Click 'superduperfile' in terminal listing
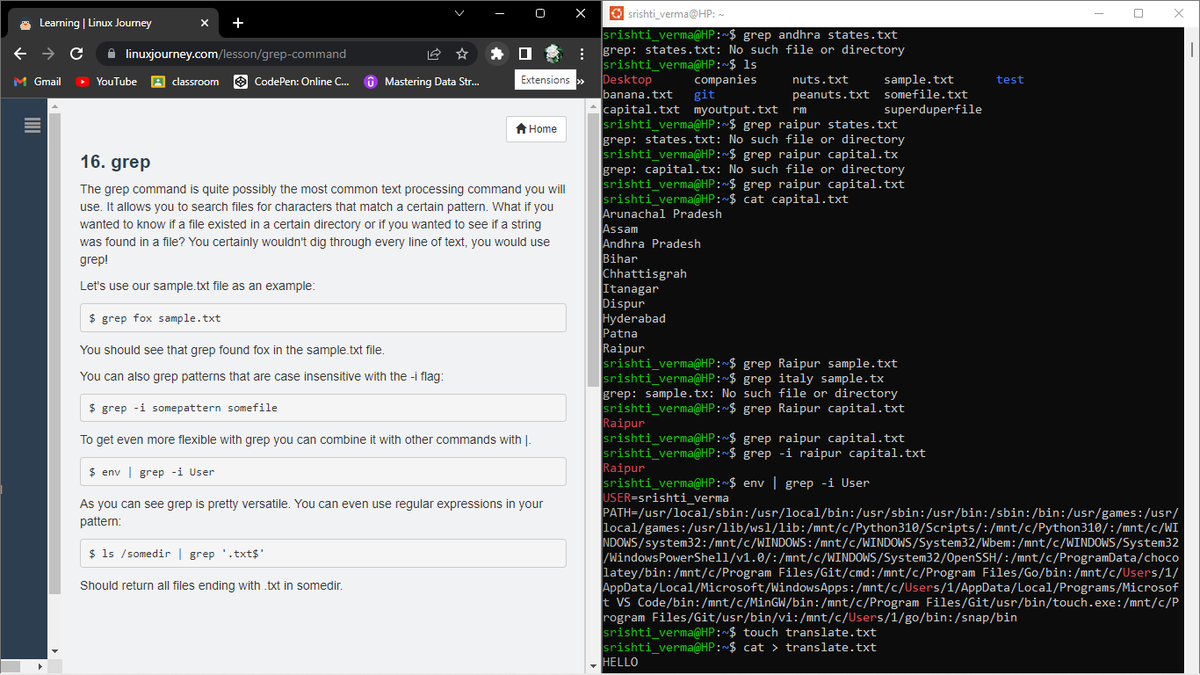 [933, 110]
